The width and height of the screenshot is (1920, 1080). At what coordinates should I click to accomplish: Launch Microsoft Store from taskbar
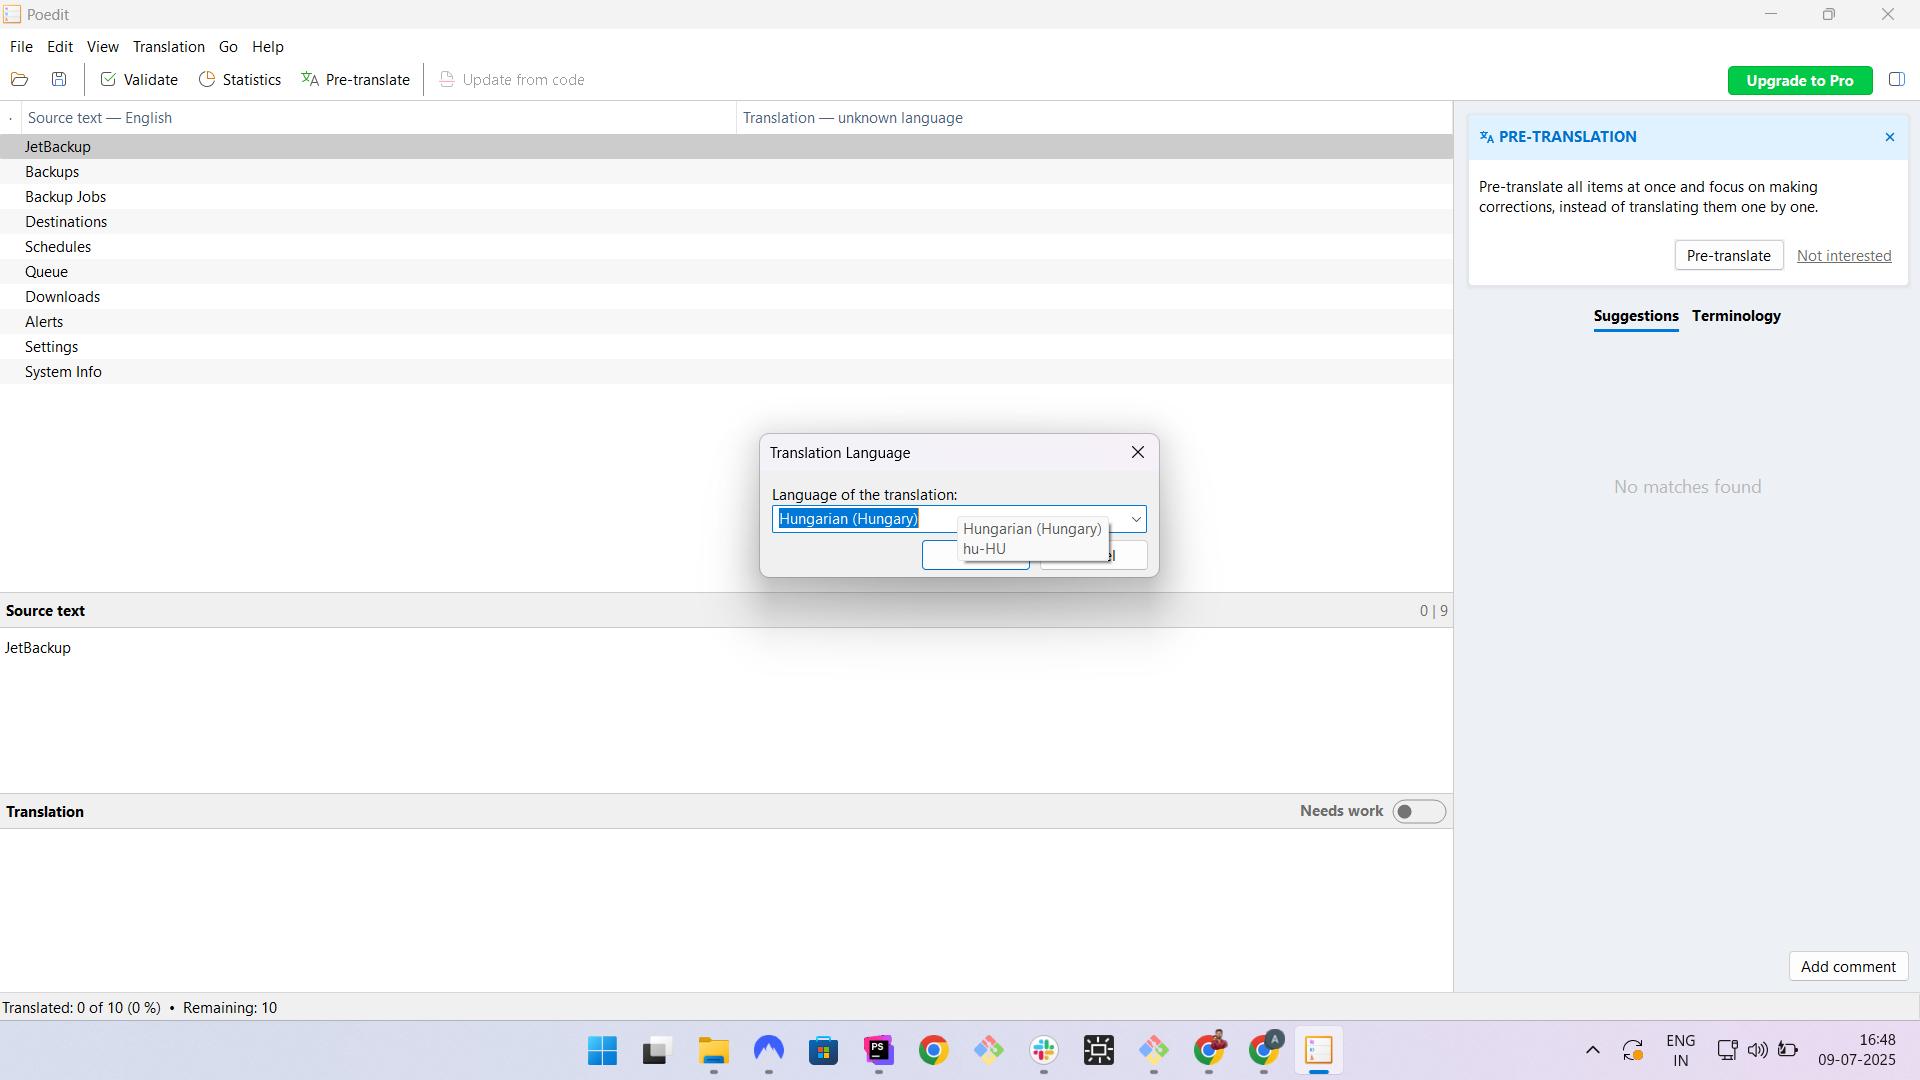pyautogui.click(x=823, y=1051)
